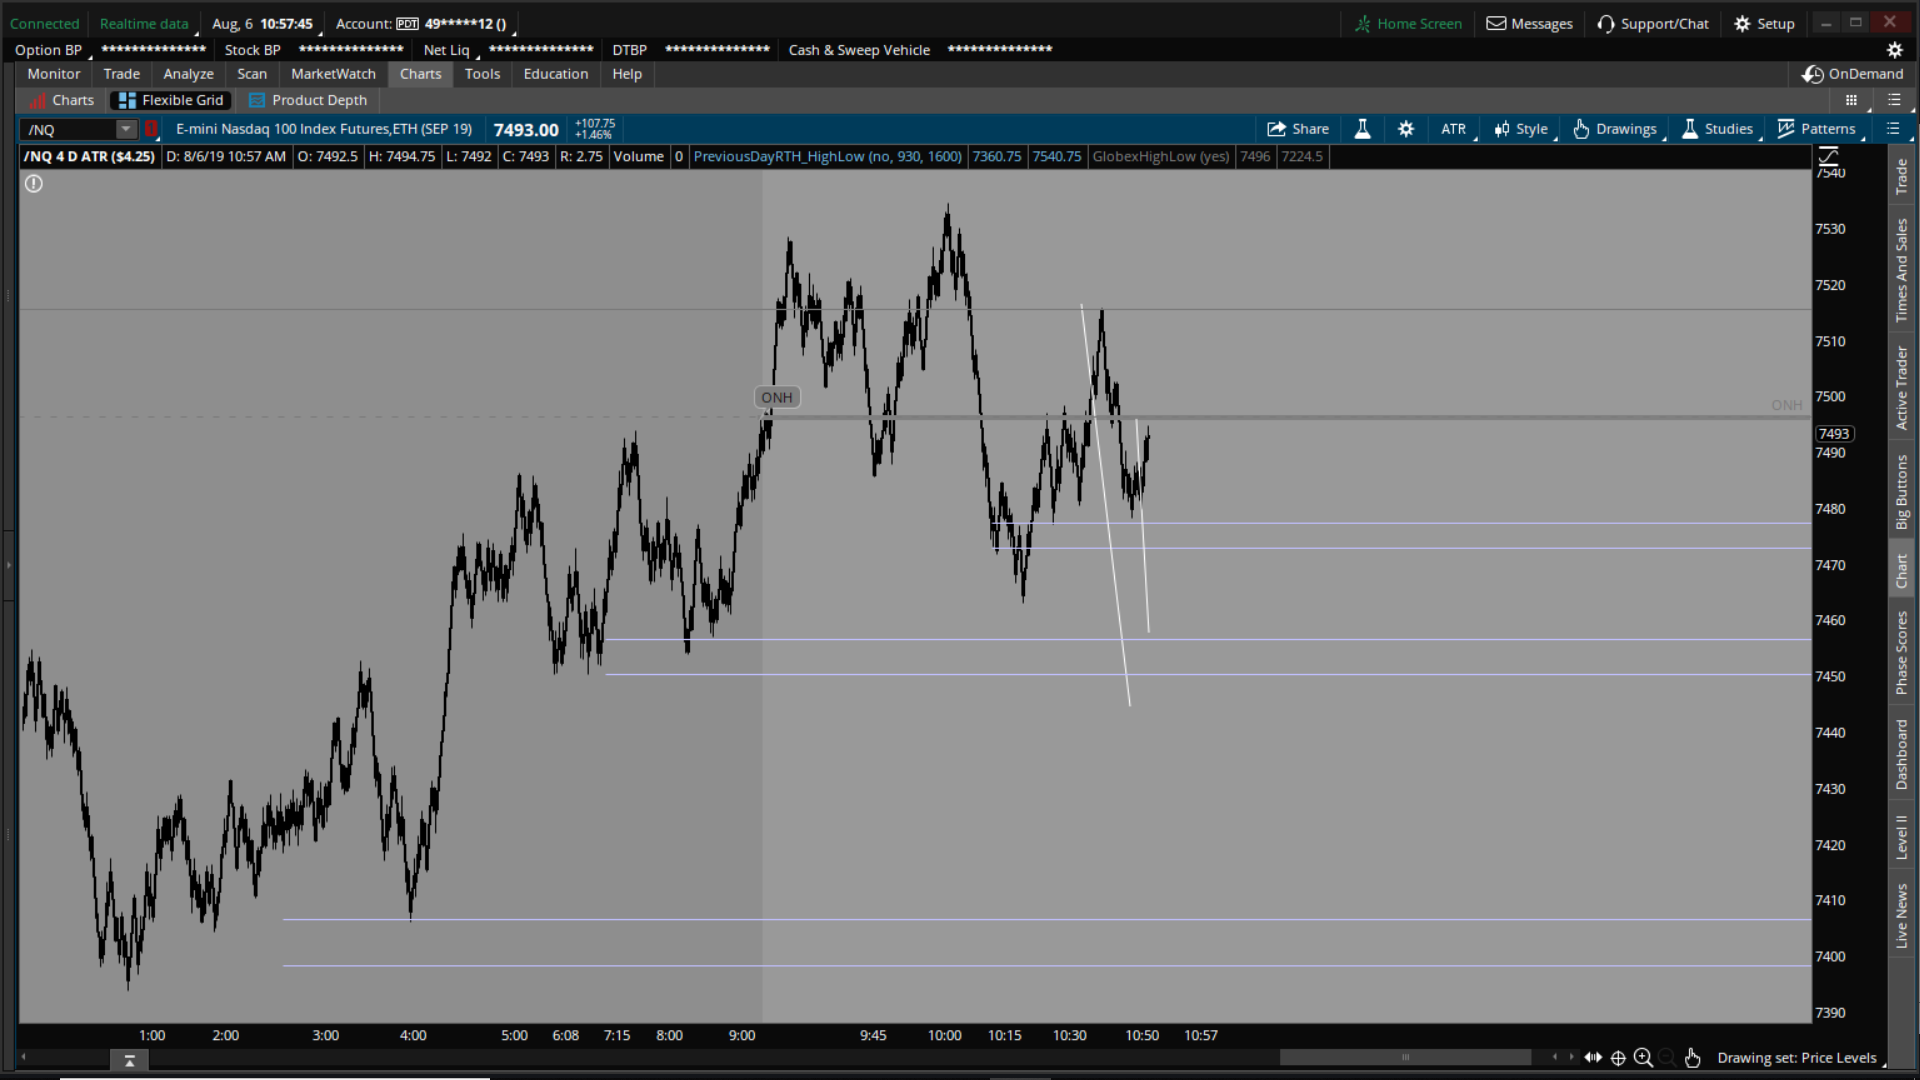Click the ONH price level bubble
The image size is (1920, 1080).
pos(777,398)
